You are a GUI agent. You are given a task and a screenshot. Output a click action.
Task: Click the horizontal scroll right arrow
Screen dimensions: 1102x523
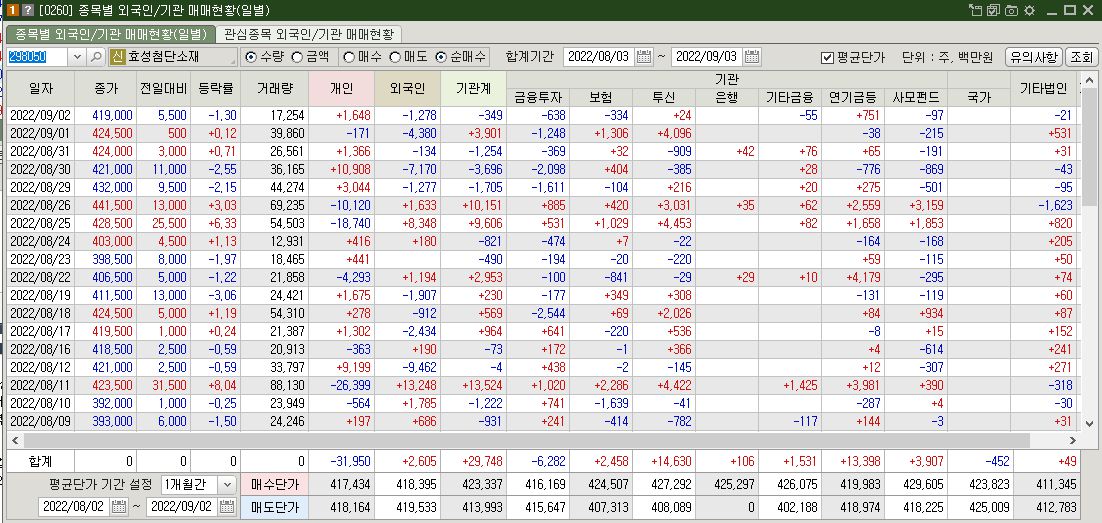[1072, 440]
